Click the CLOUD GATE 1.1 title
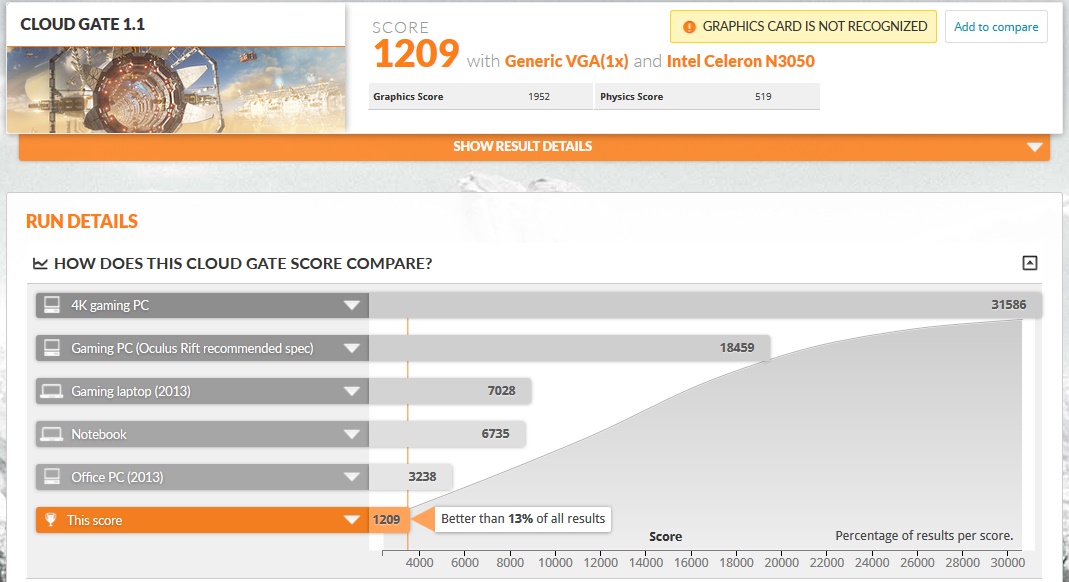Image resolution: width=1069 pixels, height=582 pixels. pyautogui.click(x=82, y=25)
